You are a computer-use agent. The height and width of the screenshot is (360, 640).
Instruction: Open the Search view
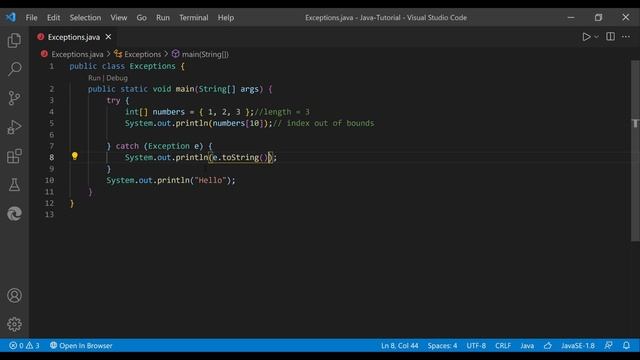click(x=14, y=69)
